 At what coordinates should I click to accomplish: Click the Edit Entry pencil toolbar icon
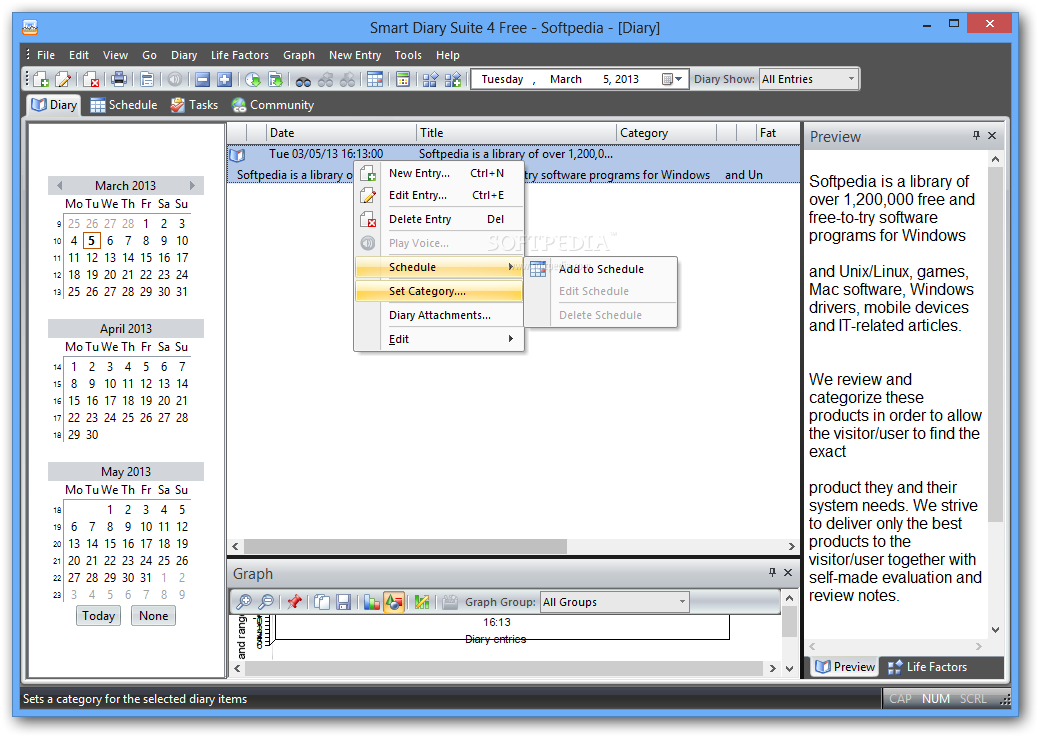coord(63,80)
